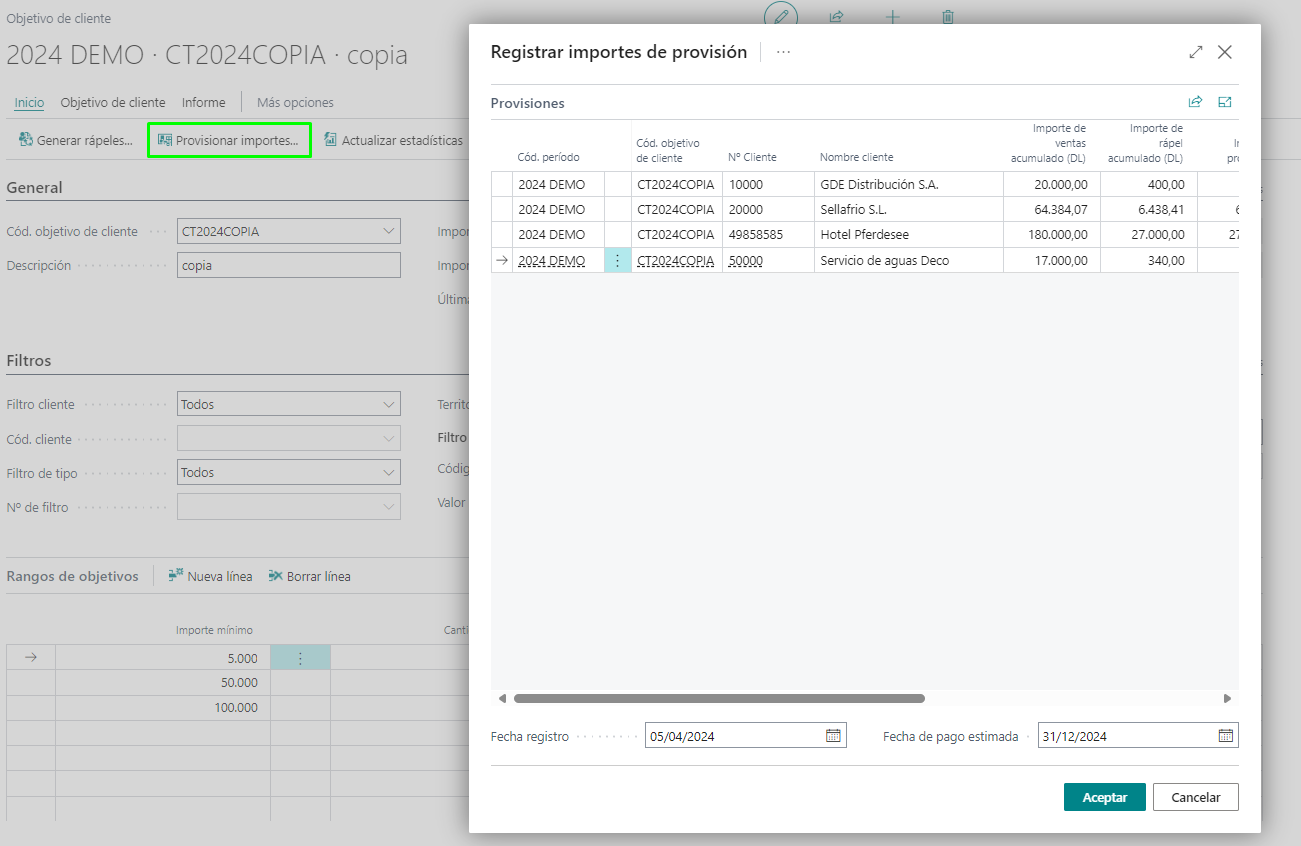The height and width of the screenshot is (846, 1301).
Task: Click rápel amount 27.000,00
Action: pos(1149,235)
